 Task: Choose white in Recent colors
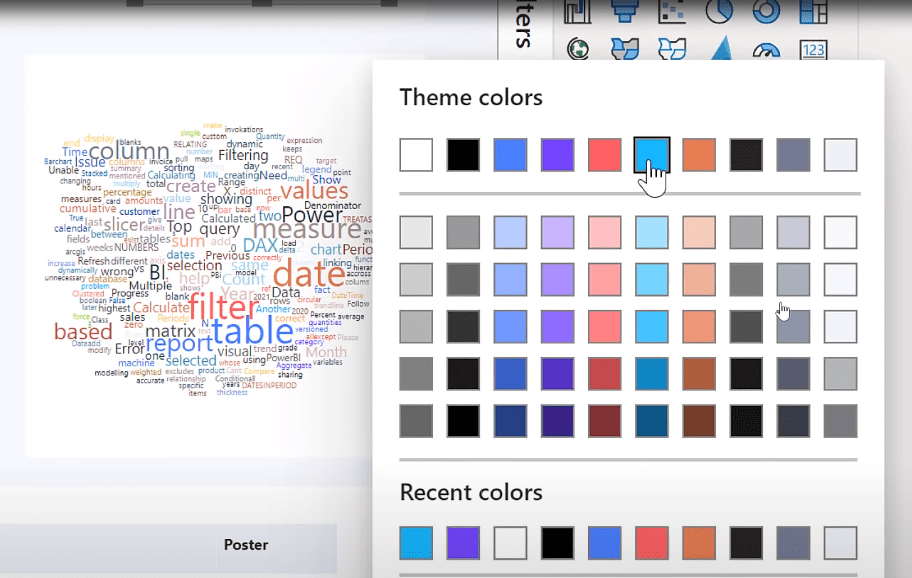coord(510,543)
